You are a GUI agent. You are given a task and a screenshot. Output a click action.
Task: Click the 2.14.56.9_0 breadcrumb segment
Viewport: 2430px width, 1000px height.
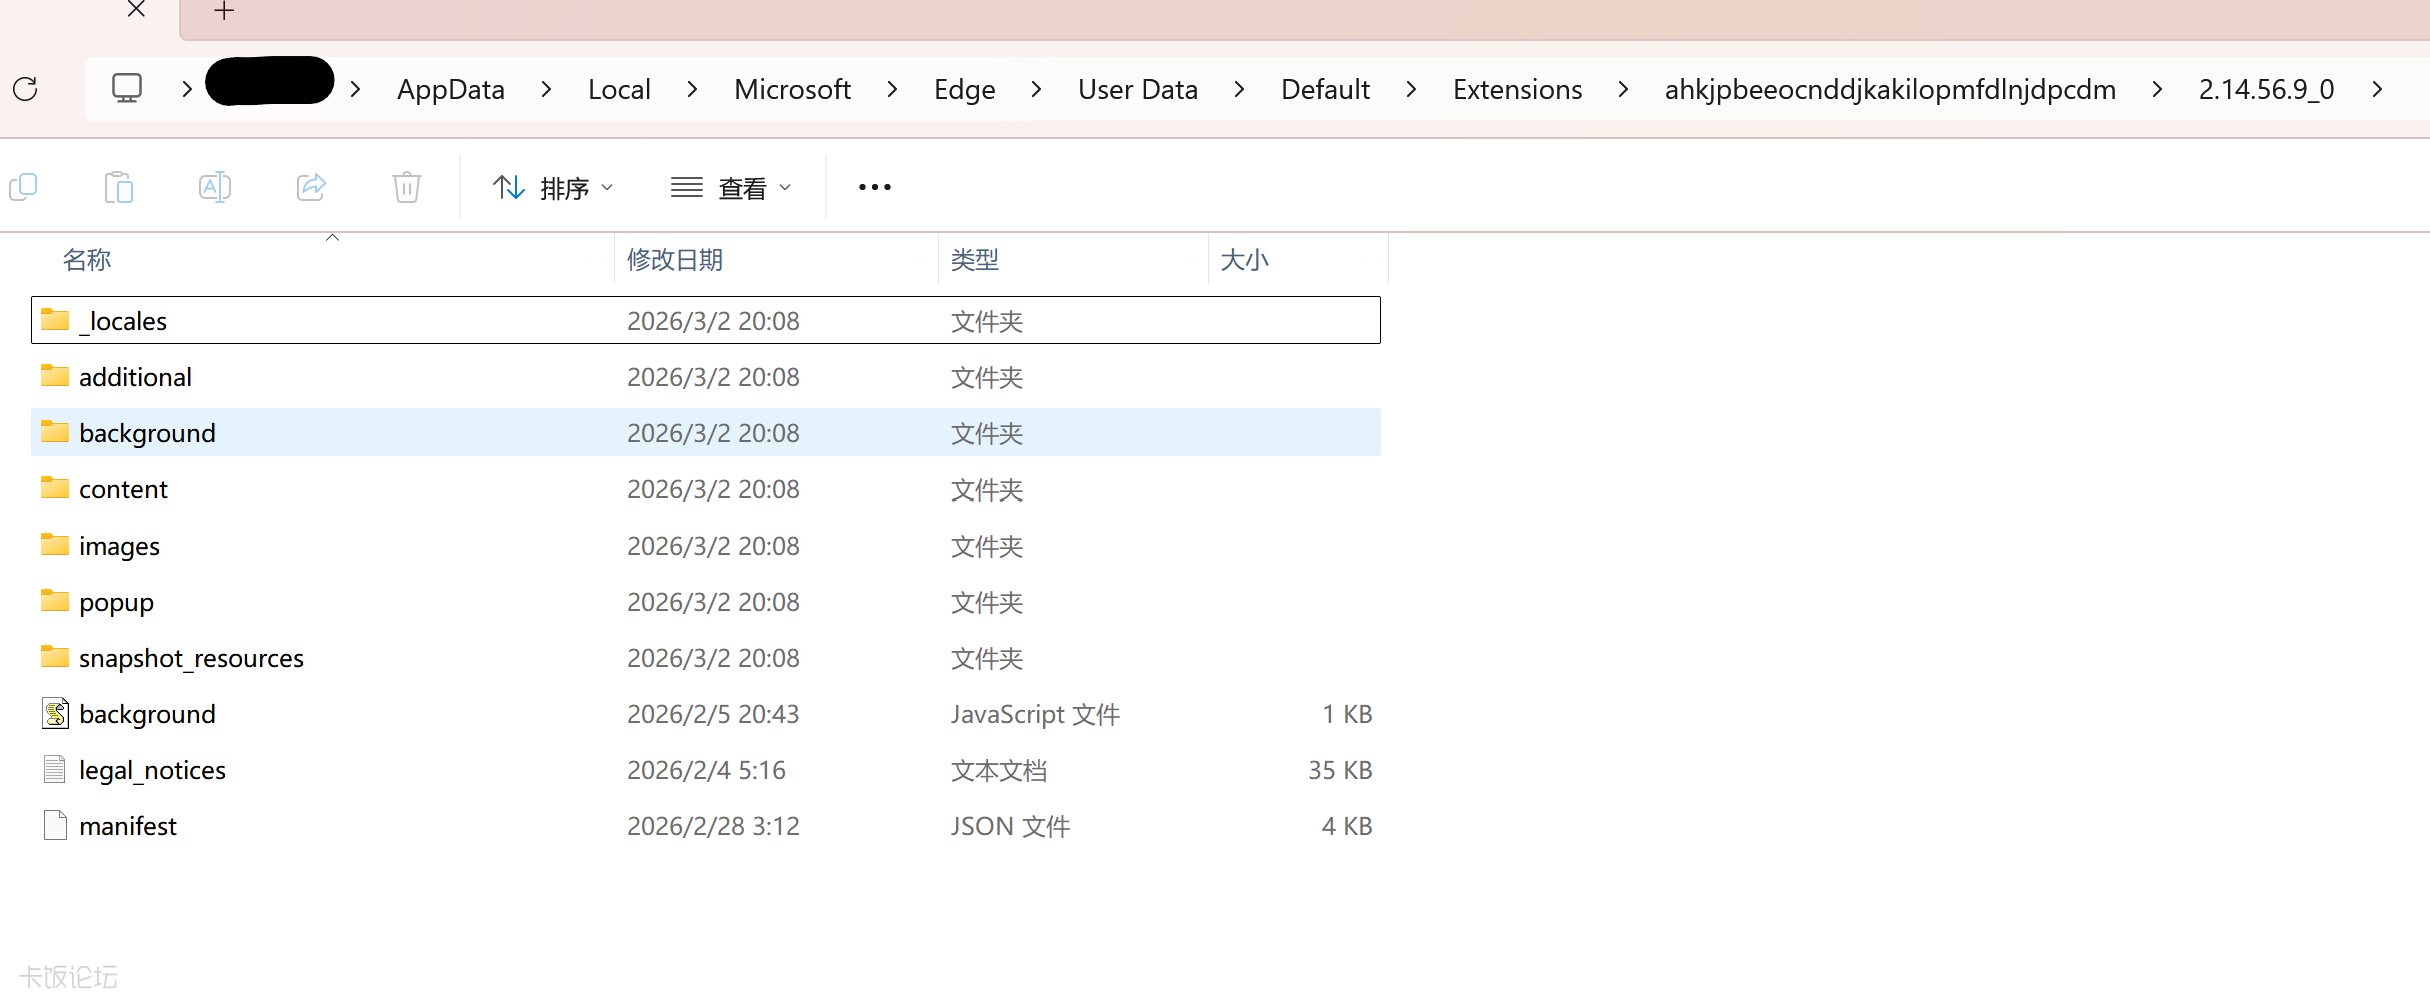pyautogui.click(x=2266, y=89)
